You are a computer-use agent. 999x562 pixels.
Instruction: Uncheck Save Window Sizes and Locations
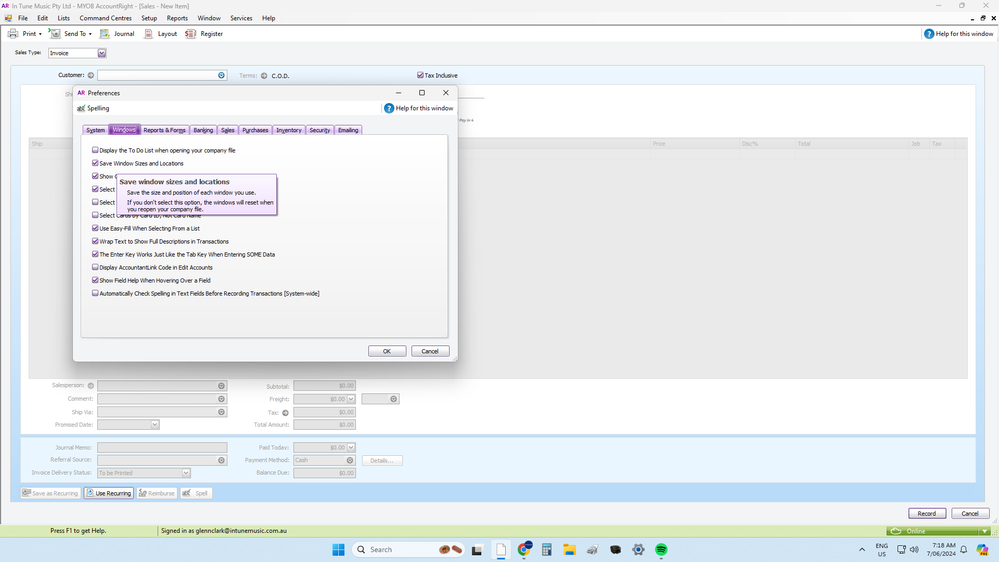[x=96, y=163]
